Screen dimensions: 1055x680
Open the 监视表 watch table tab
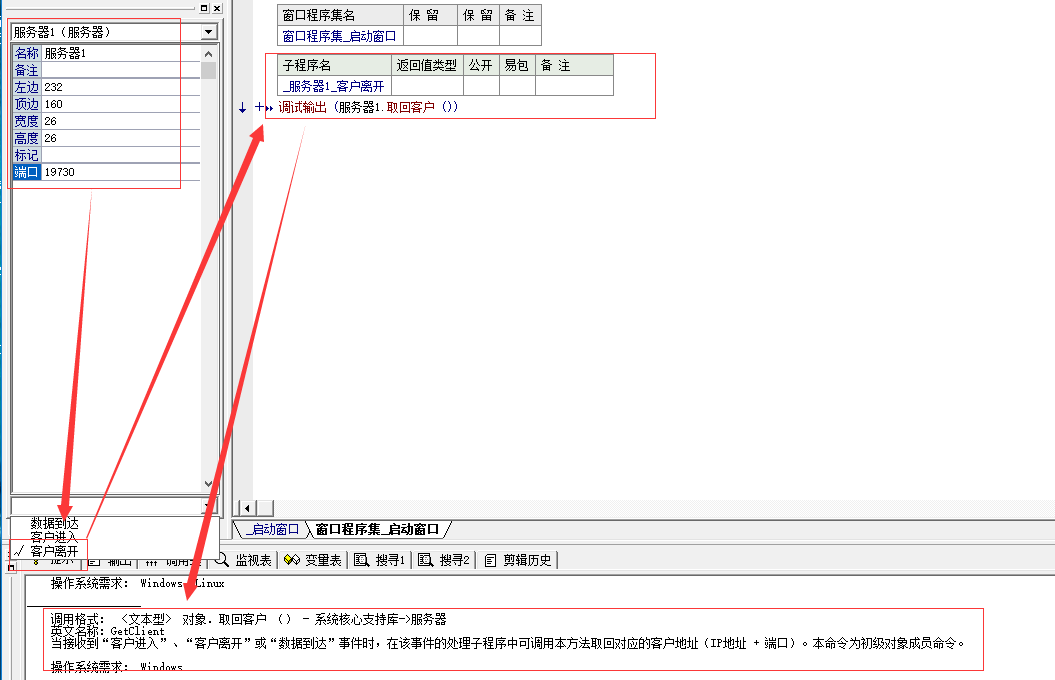click(244, 560)
